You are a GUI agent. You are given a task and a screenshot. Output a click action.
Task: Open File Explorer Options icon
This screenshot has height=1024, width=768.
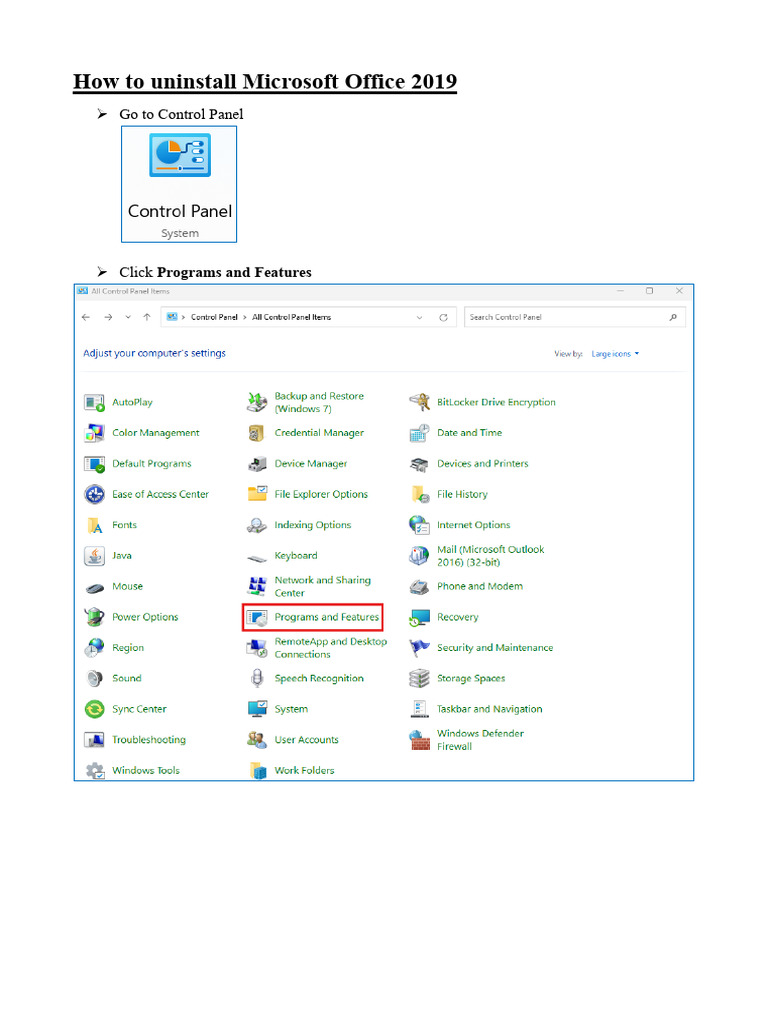pyautogui.click(x=257, y=494)
